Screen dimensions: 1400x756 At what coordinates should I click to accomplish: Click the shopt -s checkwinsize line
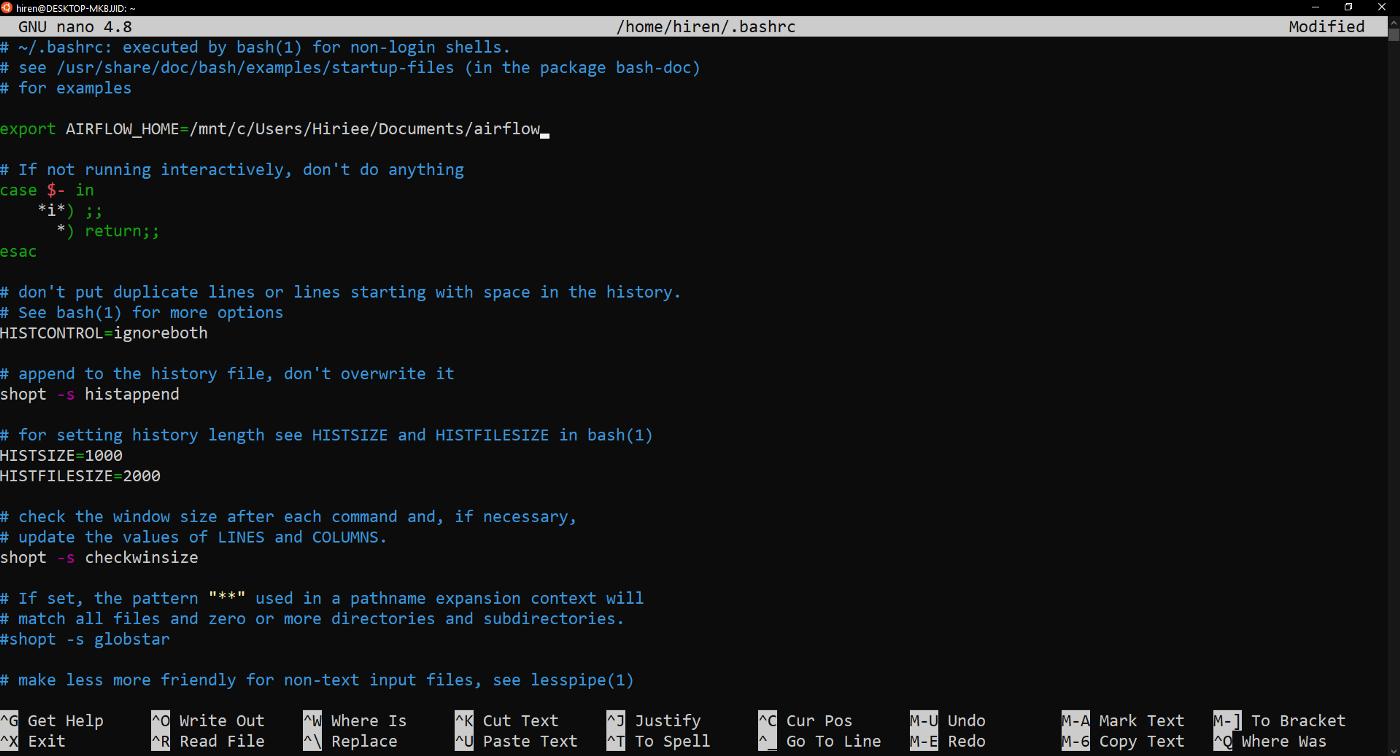pyautogui.click(x=99, y=557)
